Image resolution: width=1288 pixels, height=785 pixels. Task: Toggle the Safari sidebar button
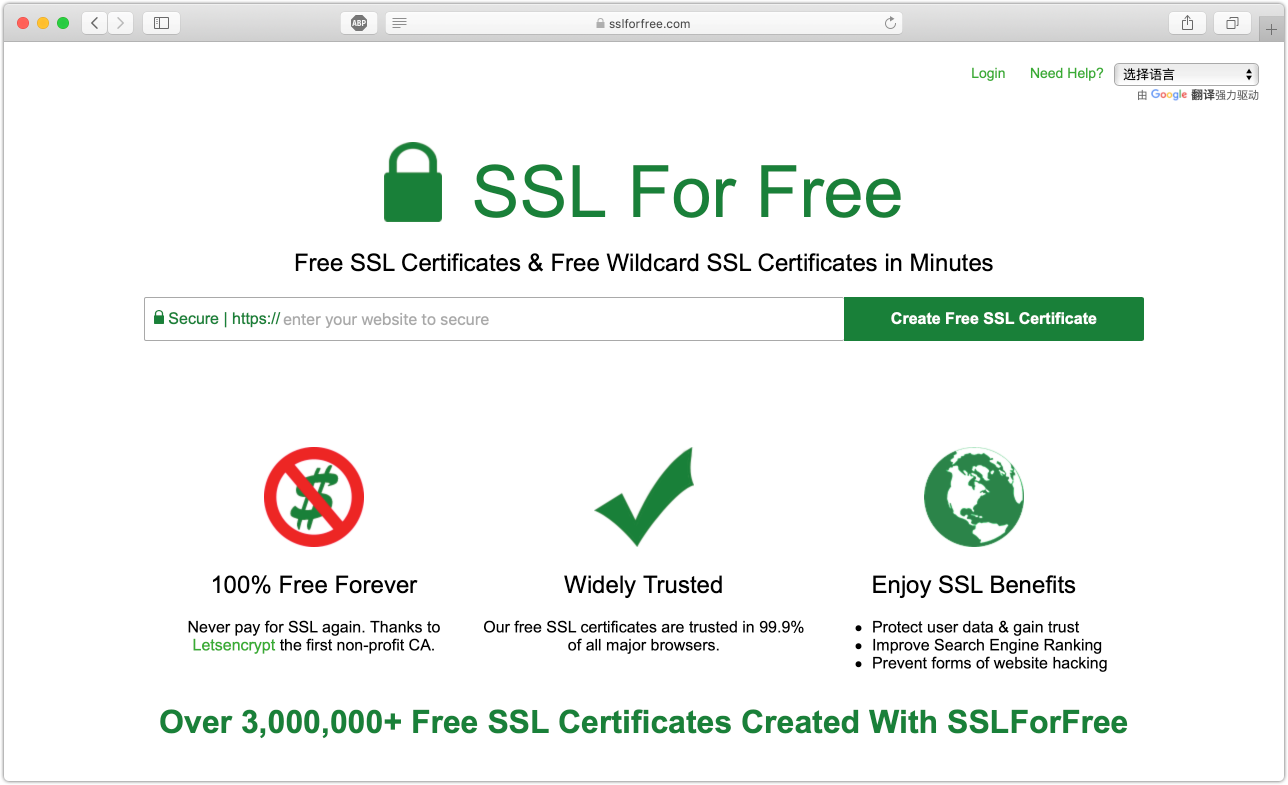(x=161, y=23)
